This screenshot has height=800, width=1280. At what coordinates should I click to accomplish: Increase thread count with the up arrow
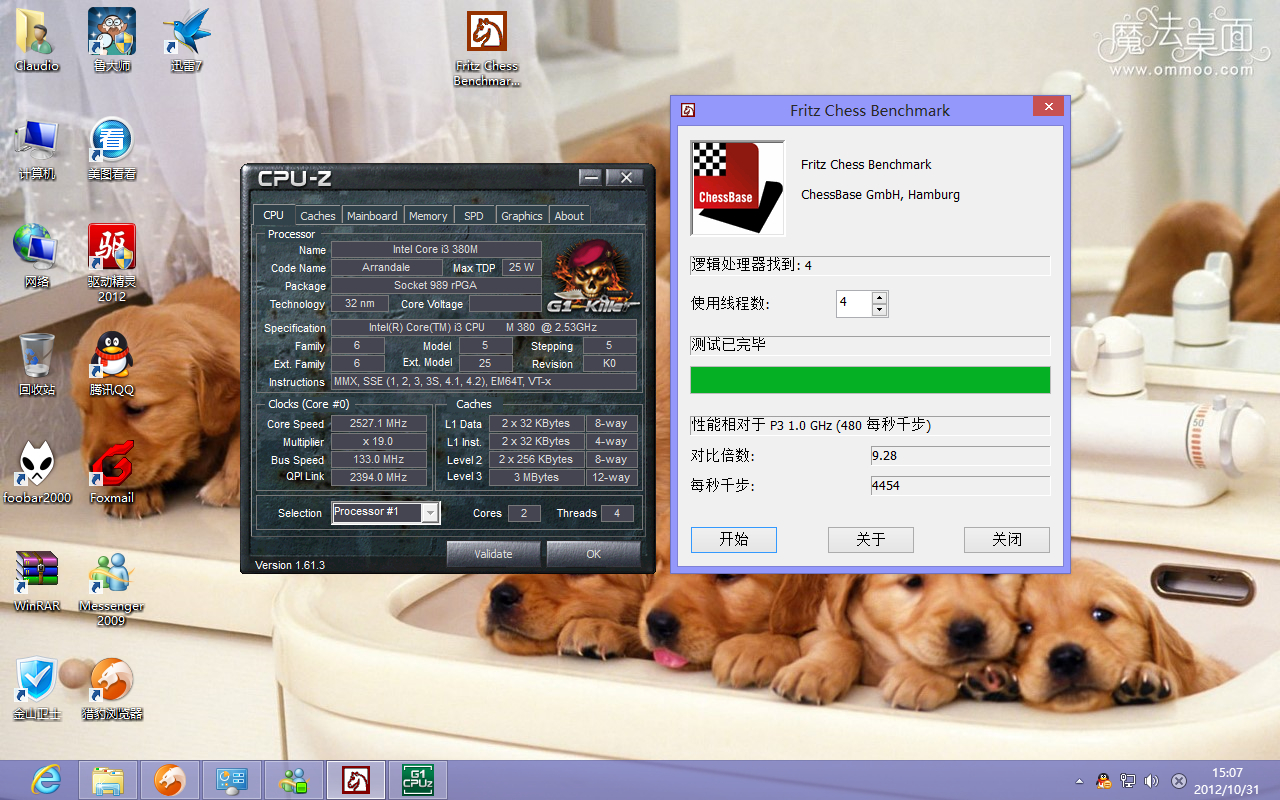pos(879,297)
